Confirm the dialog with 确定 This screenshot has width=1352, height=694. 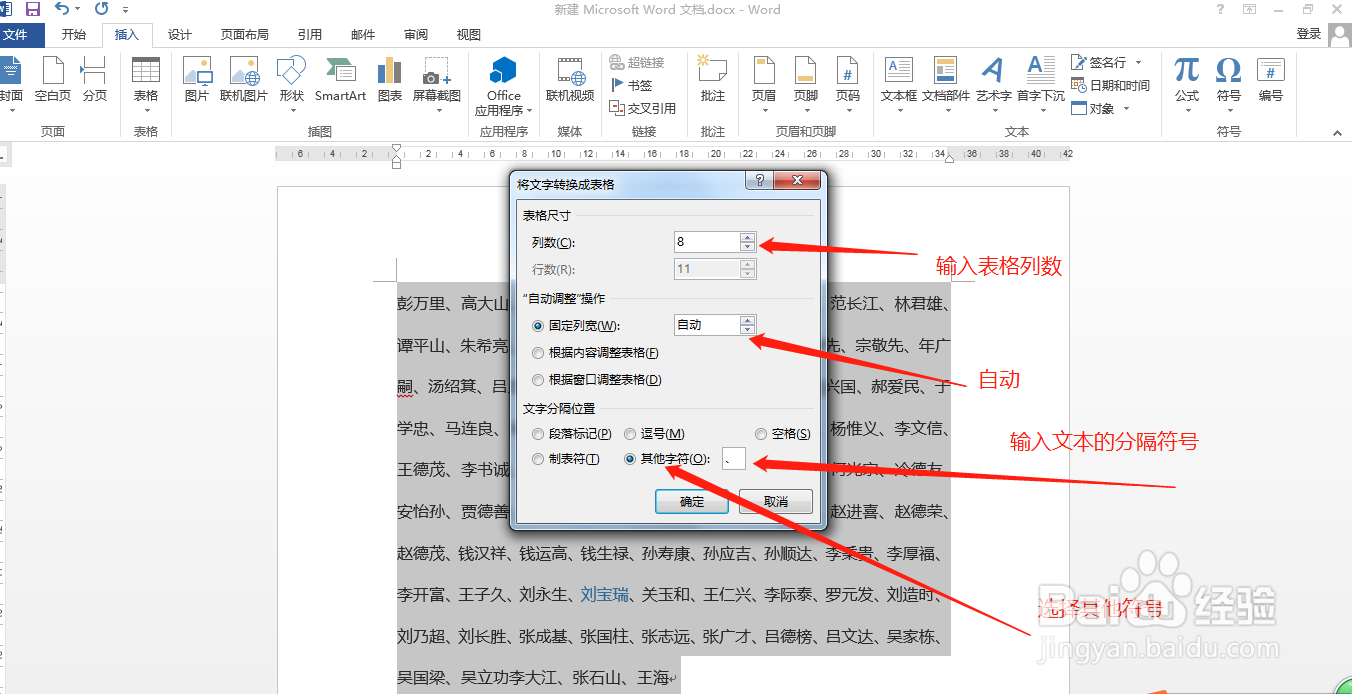[691, 501]
